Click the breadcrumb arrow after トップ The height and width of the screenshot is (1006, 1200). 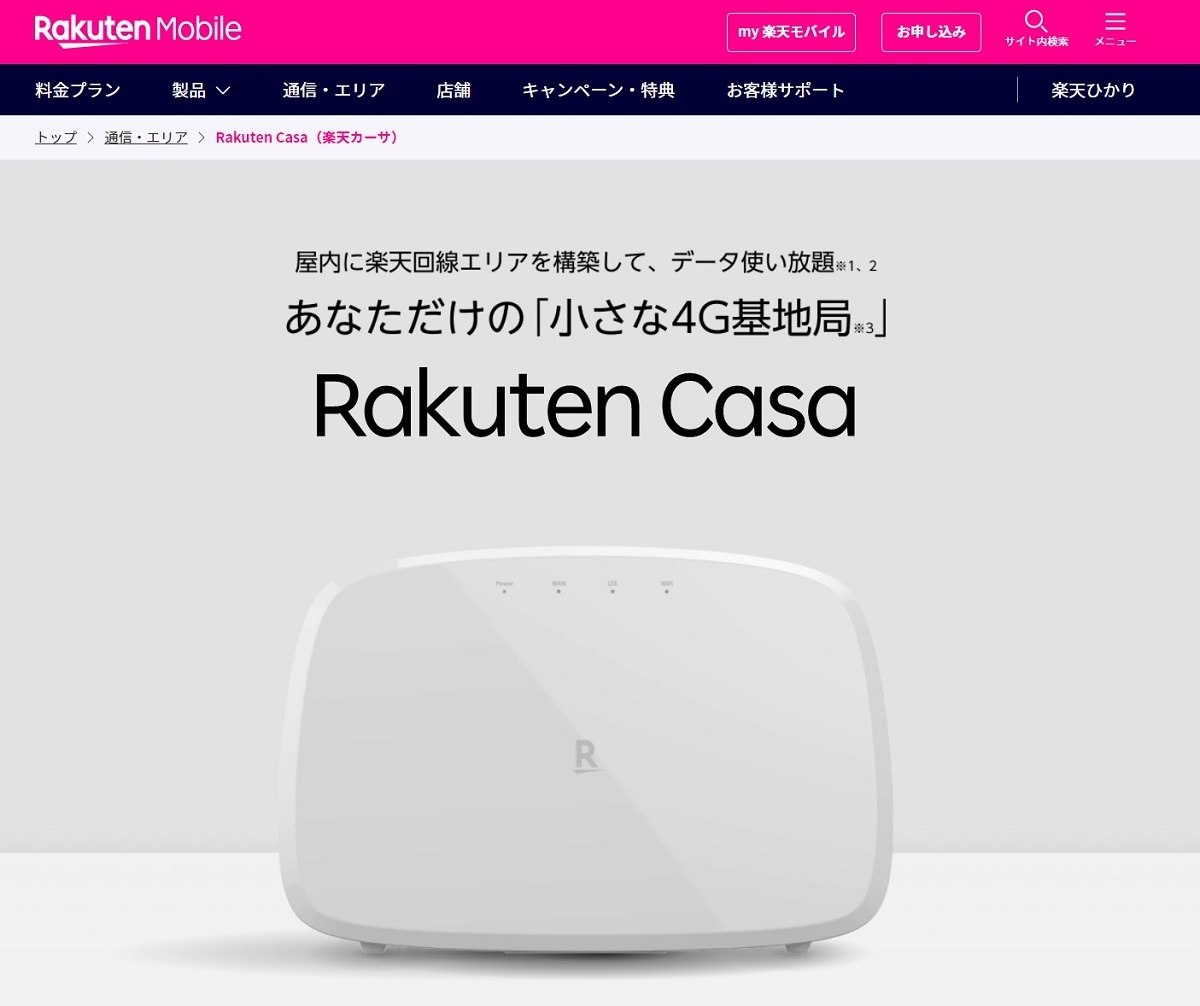click(91, 138)
